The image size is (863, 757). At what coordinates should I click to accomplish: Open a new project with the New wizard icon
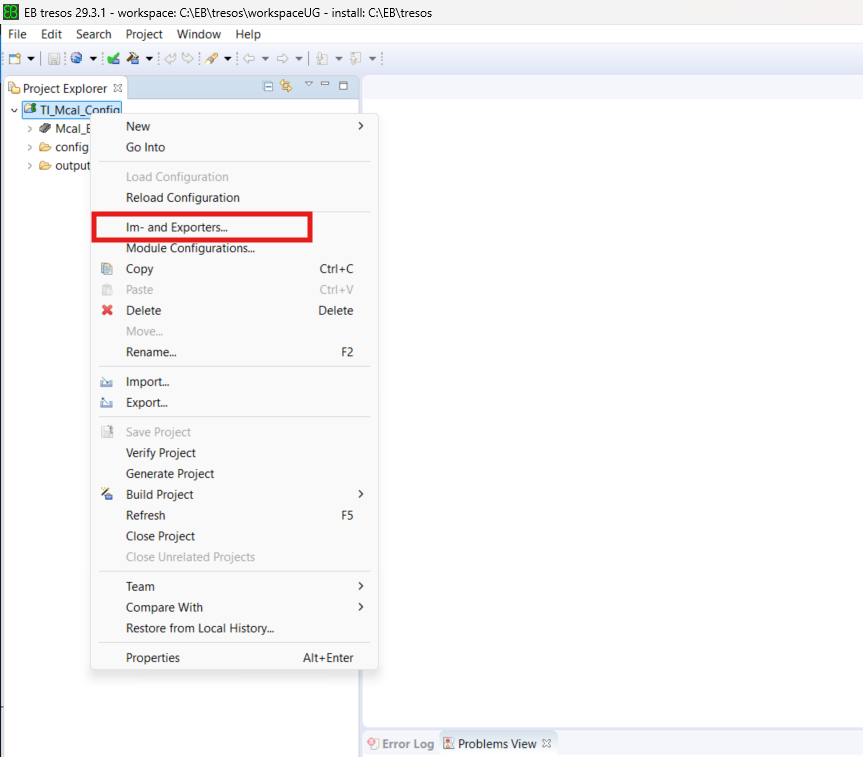(14, 58)
